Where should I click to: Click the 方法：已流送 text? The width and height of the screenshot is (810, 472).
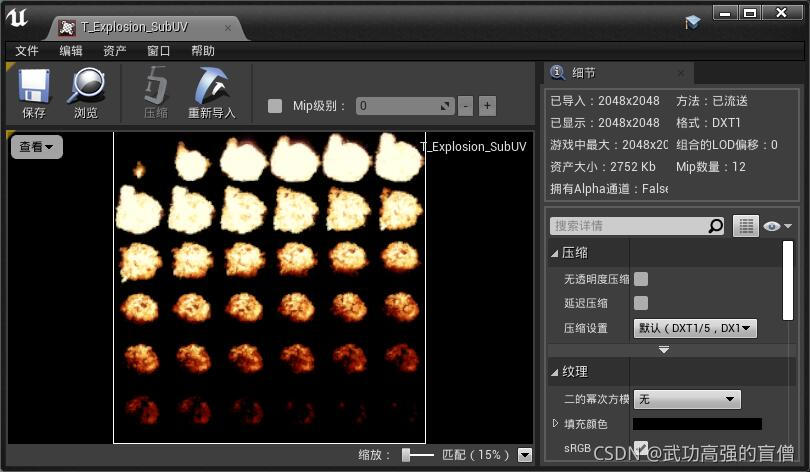pyautogui.click(x=711, y=101)
